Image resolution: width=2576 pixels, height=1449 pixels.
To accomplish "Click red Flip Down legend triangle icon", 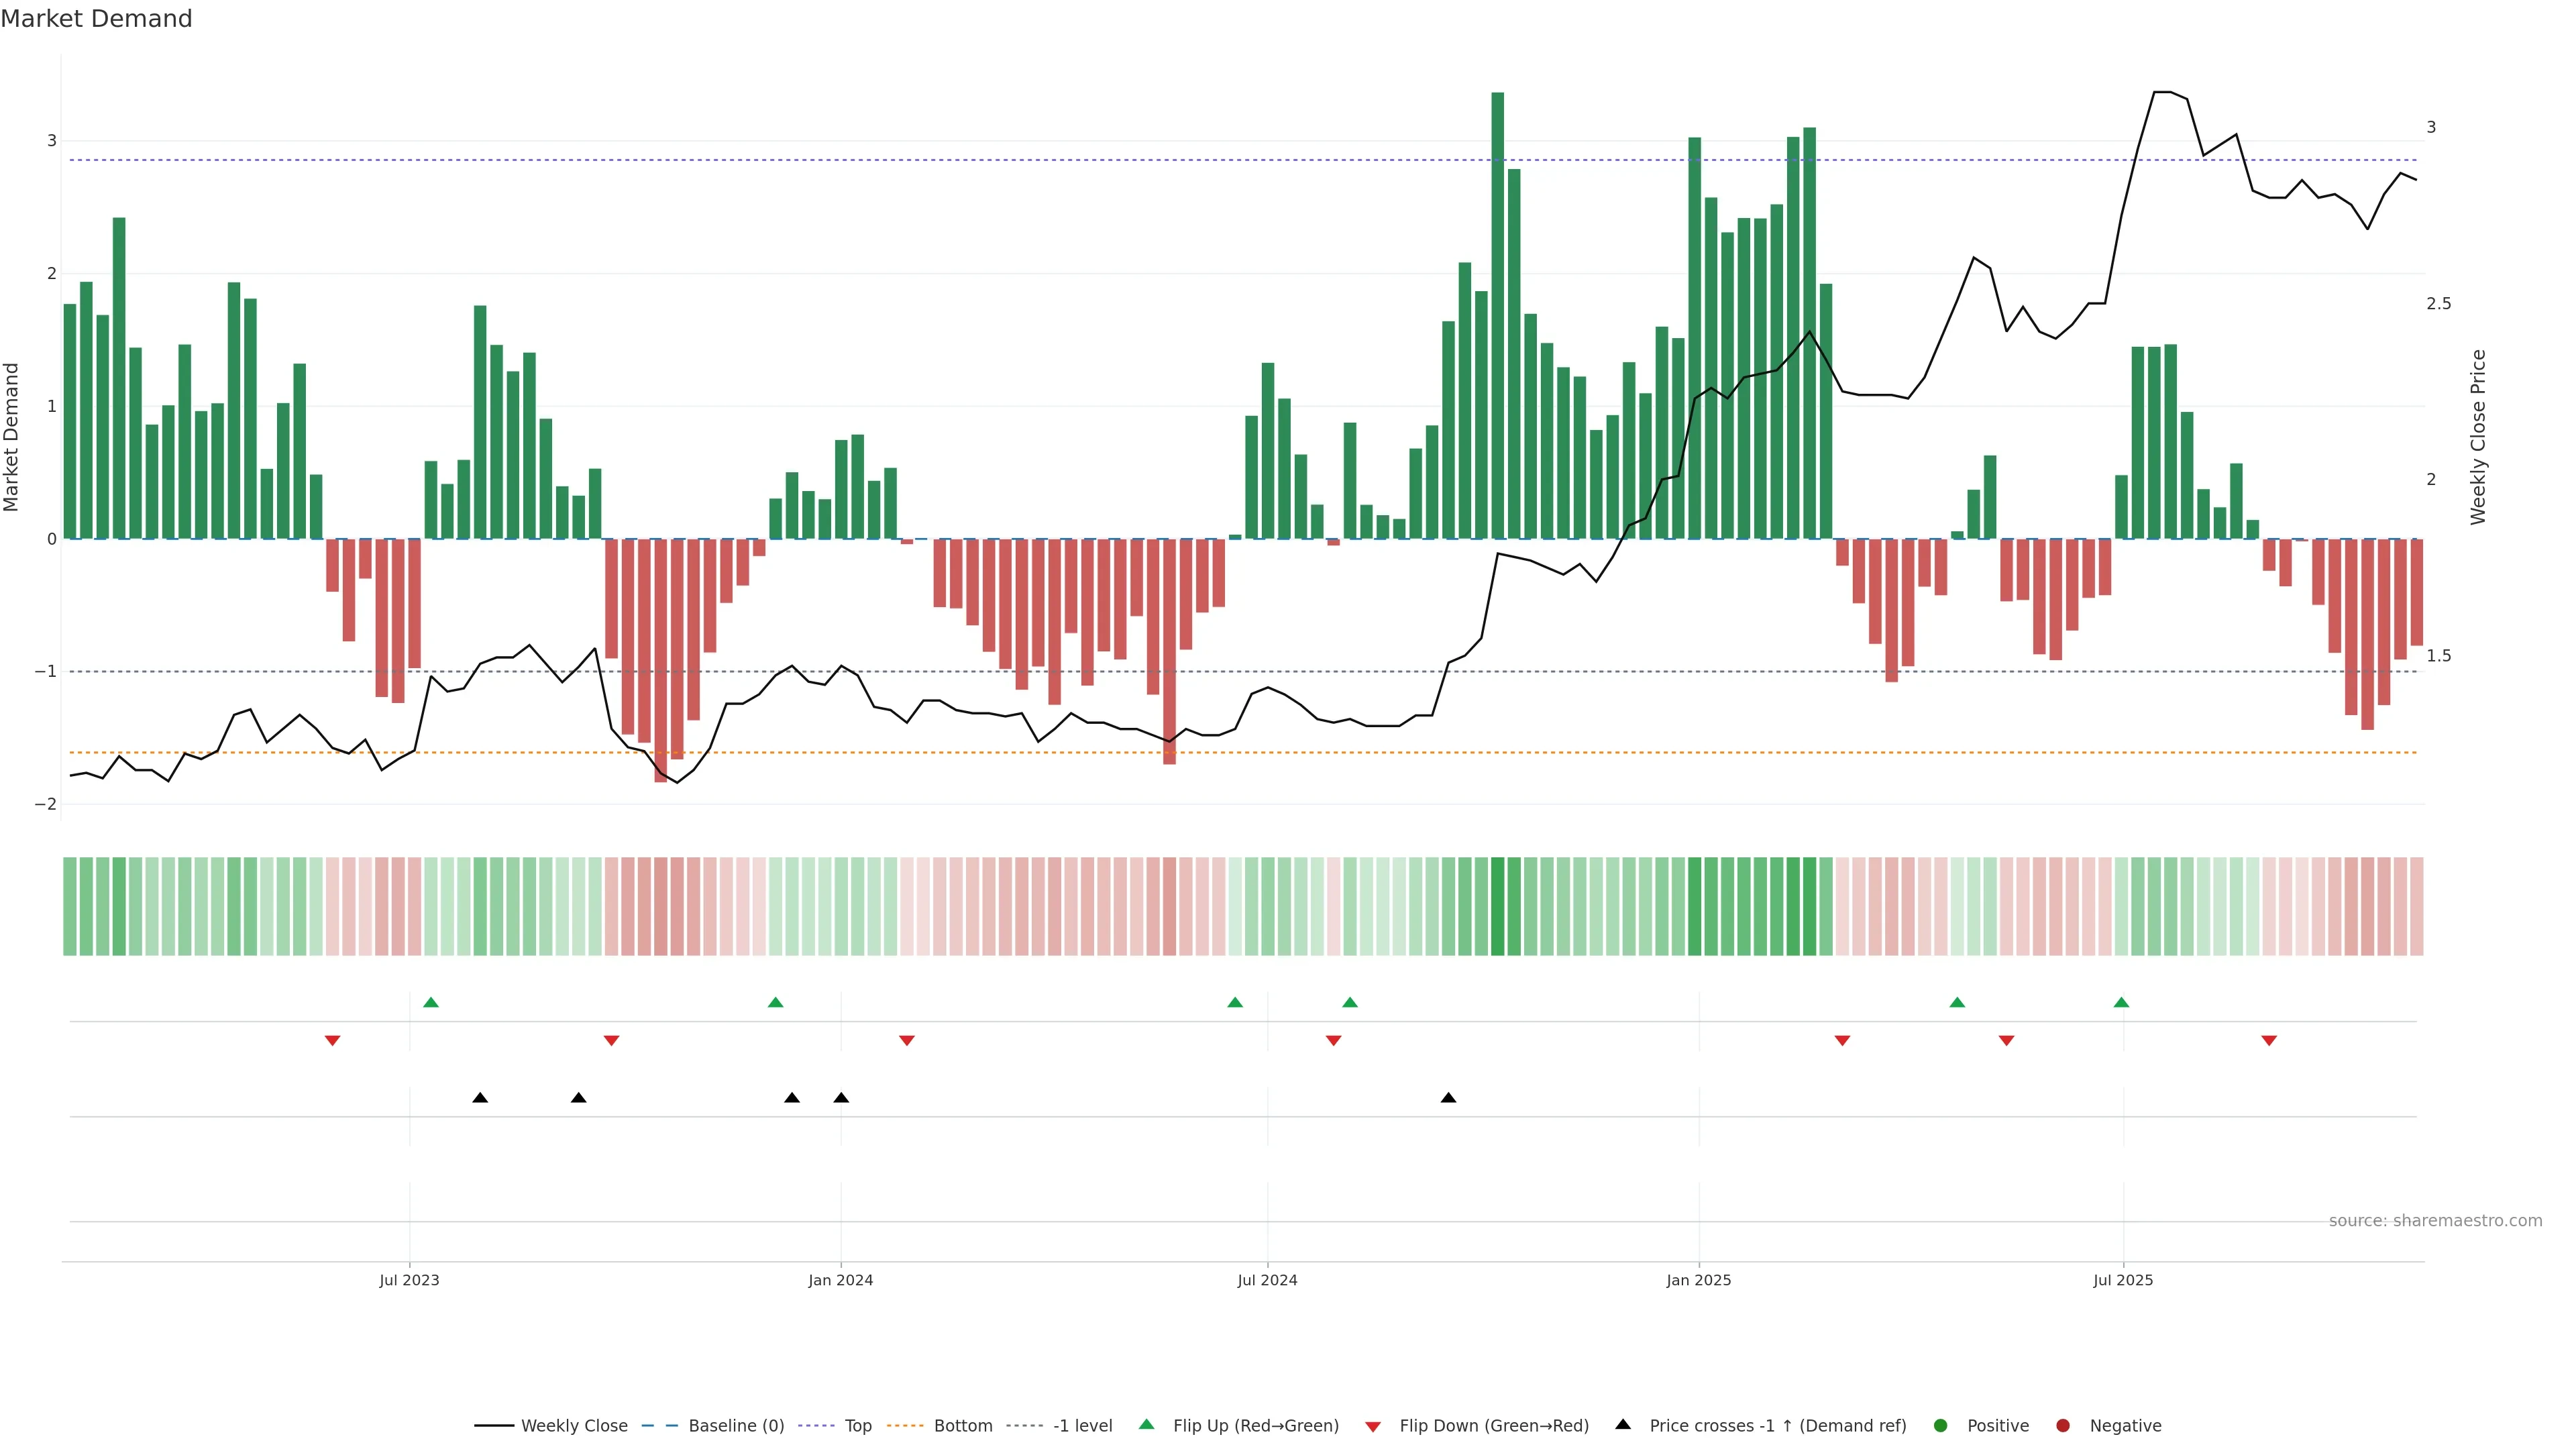I will coord(1373,1426).
